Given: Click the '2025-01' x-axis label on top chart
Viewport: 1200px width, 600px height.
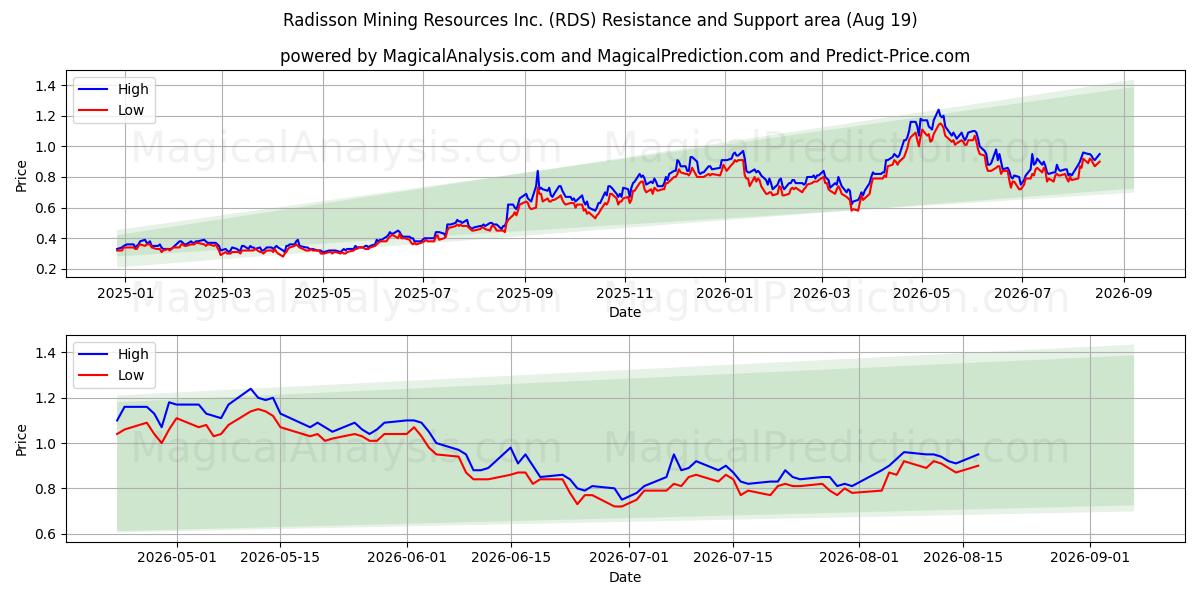Looking at the screenshot, I should 125,294.
